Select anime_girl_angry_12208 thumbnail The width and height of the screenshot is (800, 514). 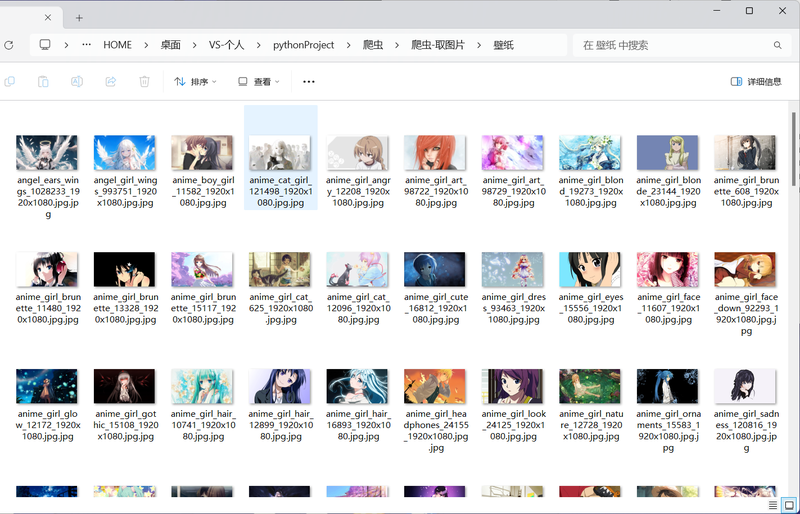click(357, 153)
